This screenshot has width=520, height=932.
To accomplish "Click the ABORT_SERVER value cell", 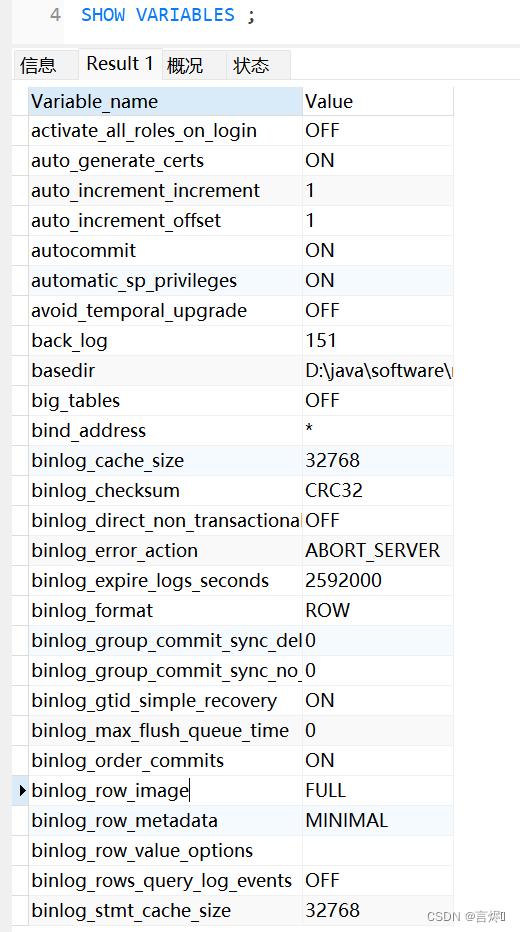I will click(x=378, y=551).
